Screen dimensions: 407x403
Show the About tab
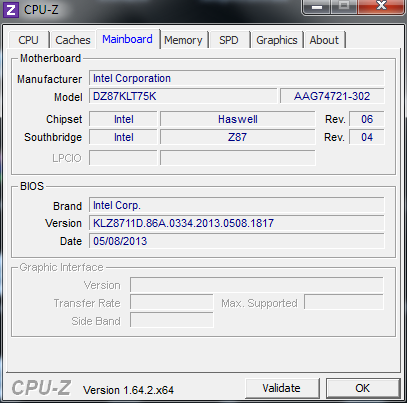[324, 40]
